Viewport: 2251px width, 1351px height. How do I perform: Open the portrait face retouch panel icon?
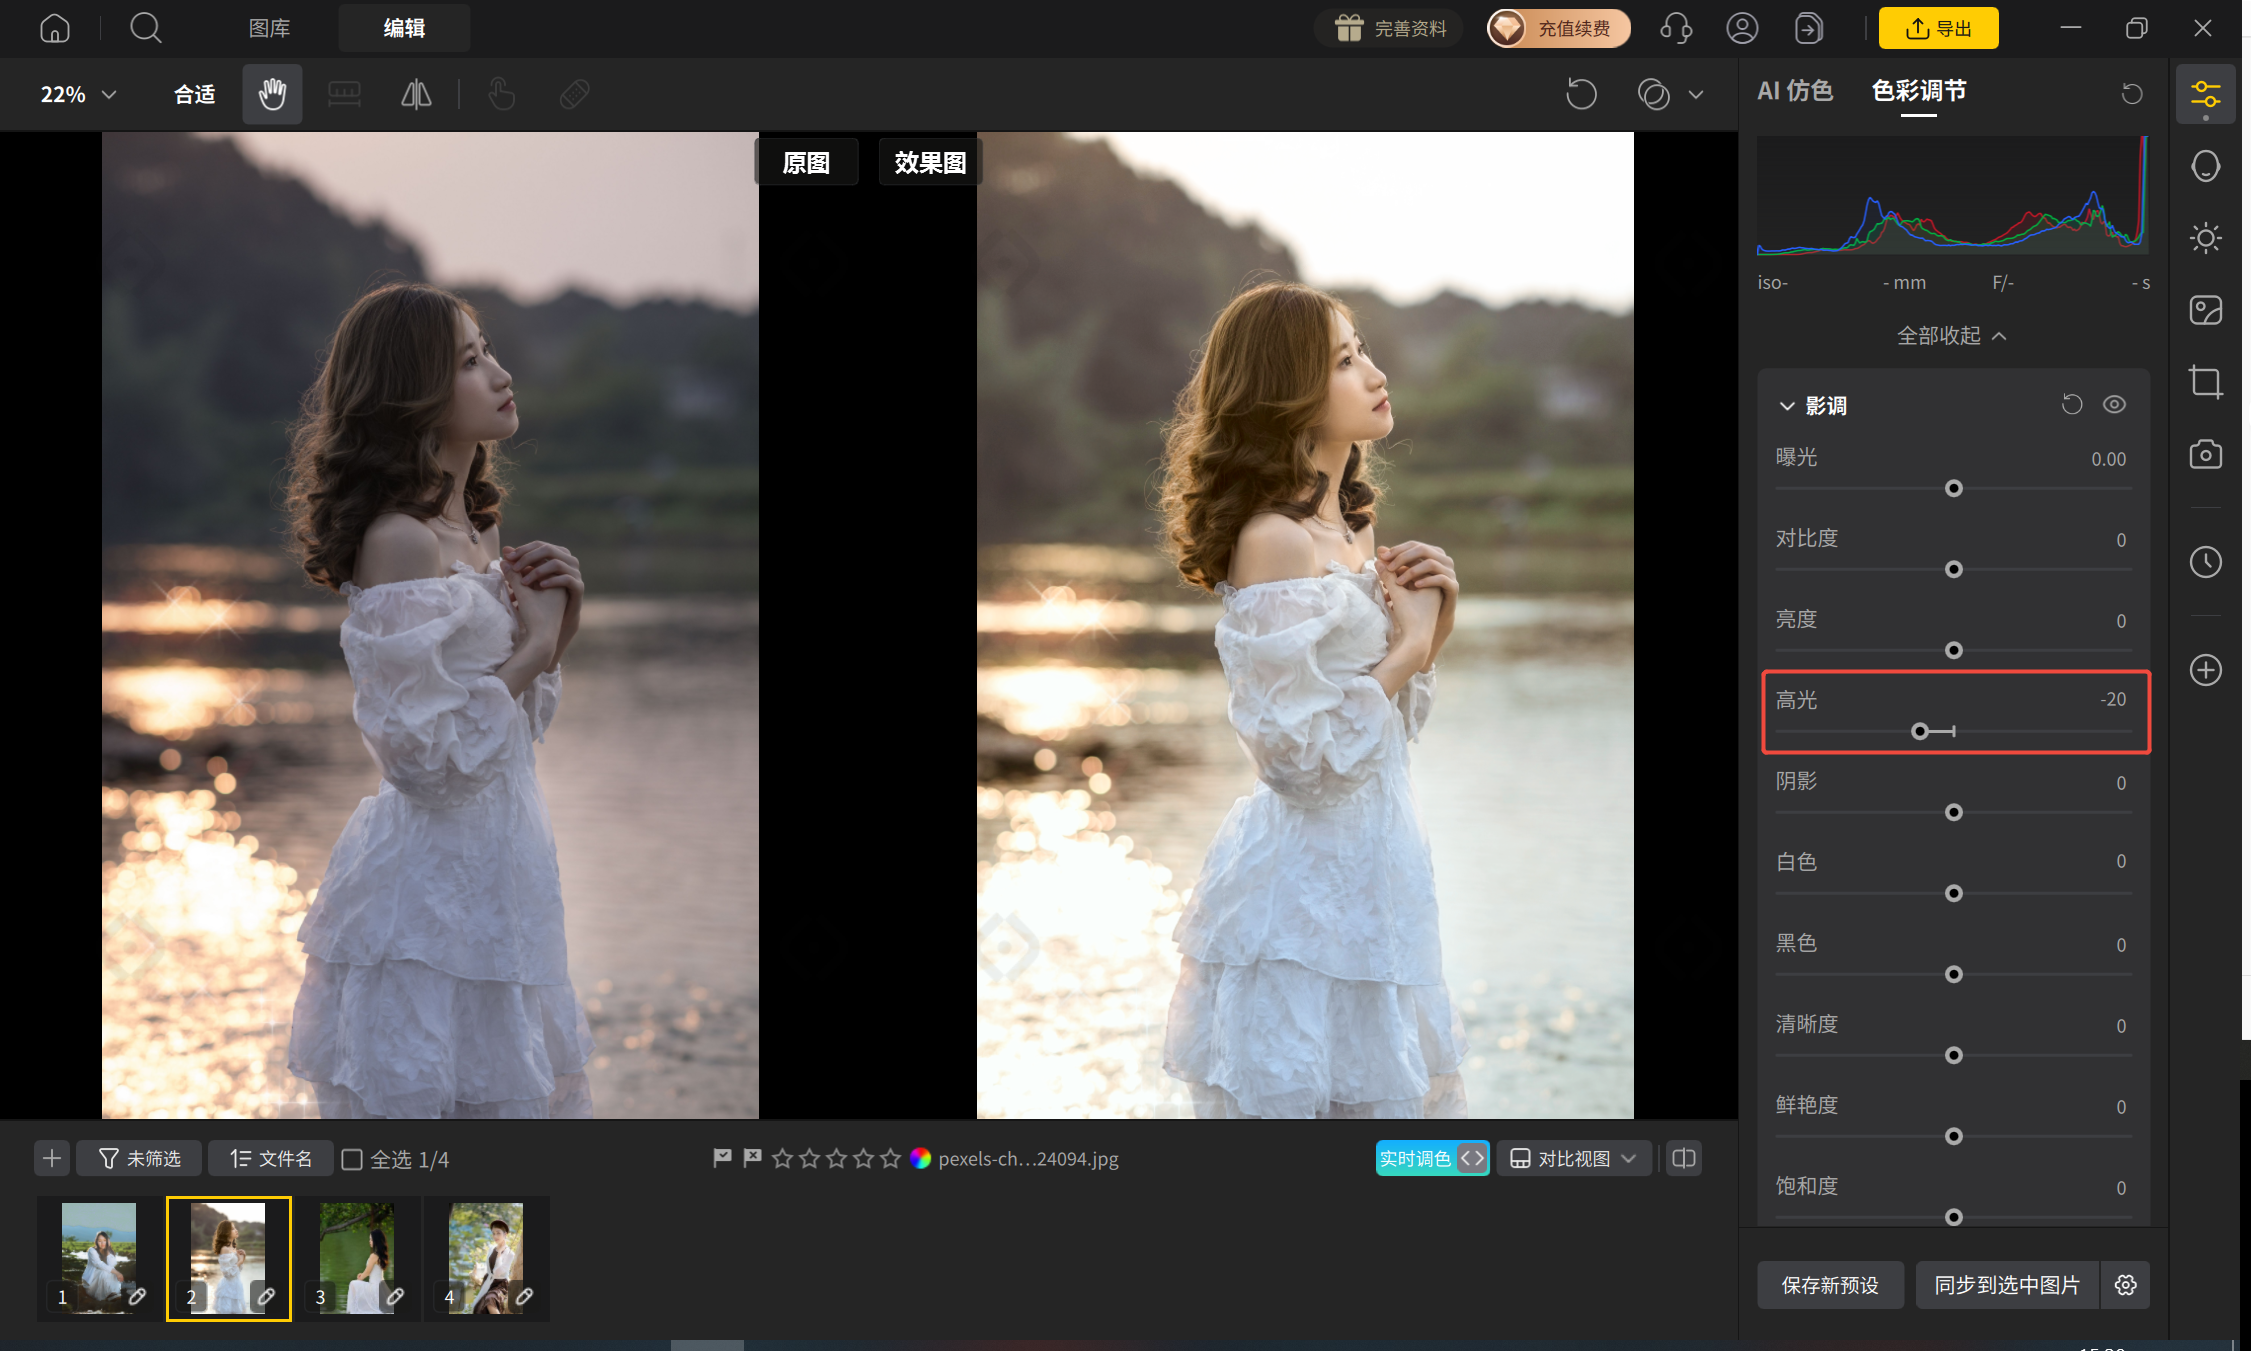click(2206, 166)
